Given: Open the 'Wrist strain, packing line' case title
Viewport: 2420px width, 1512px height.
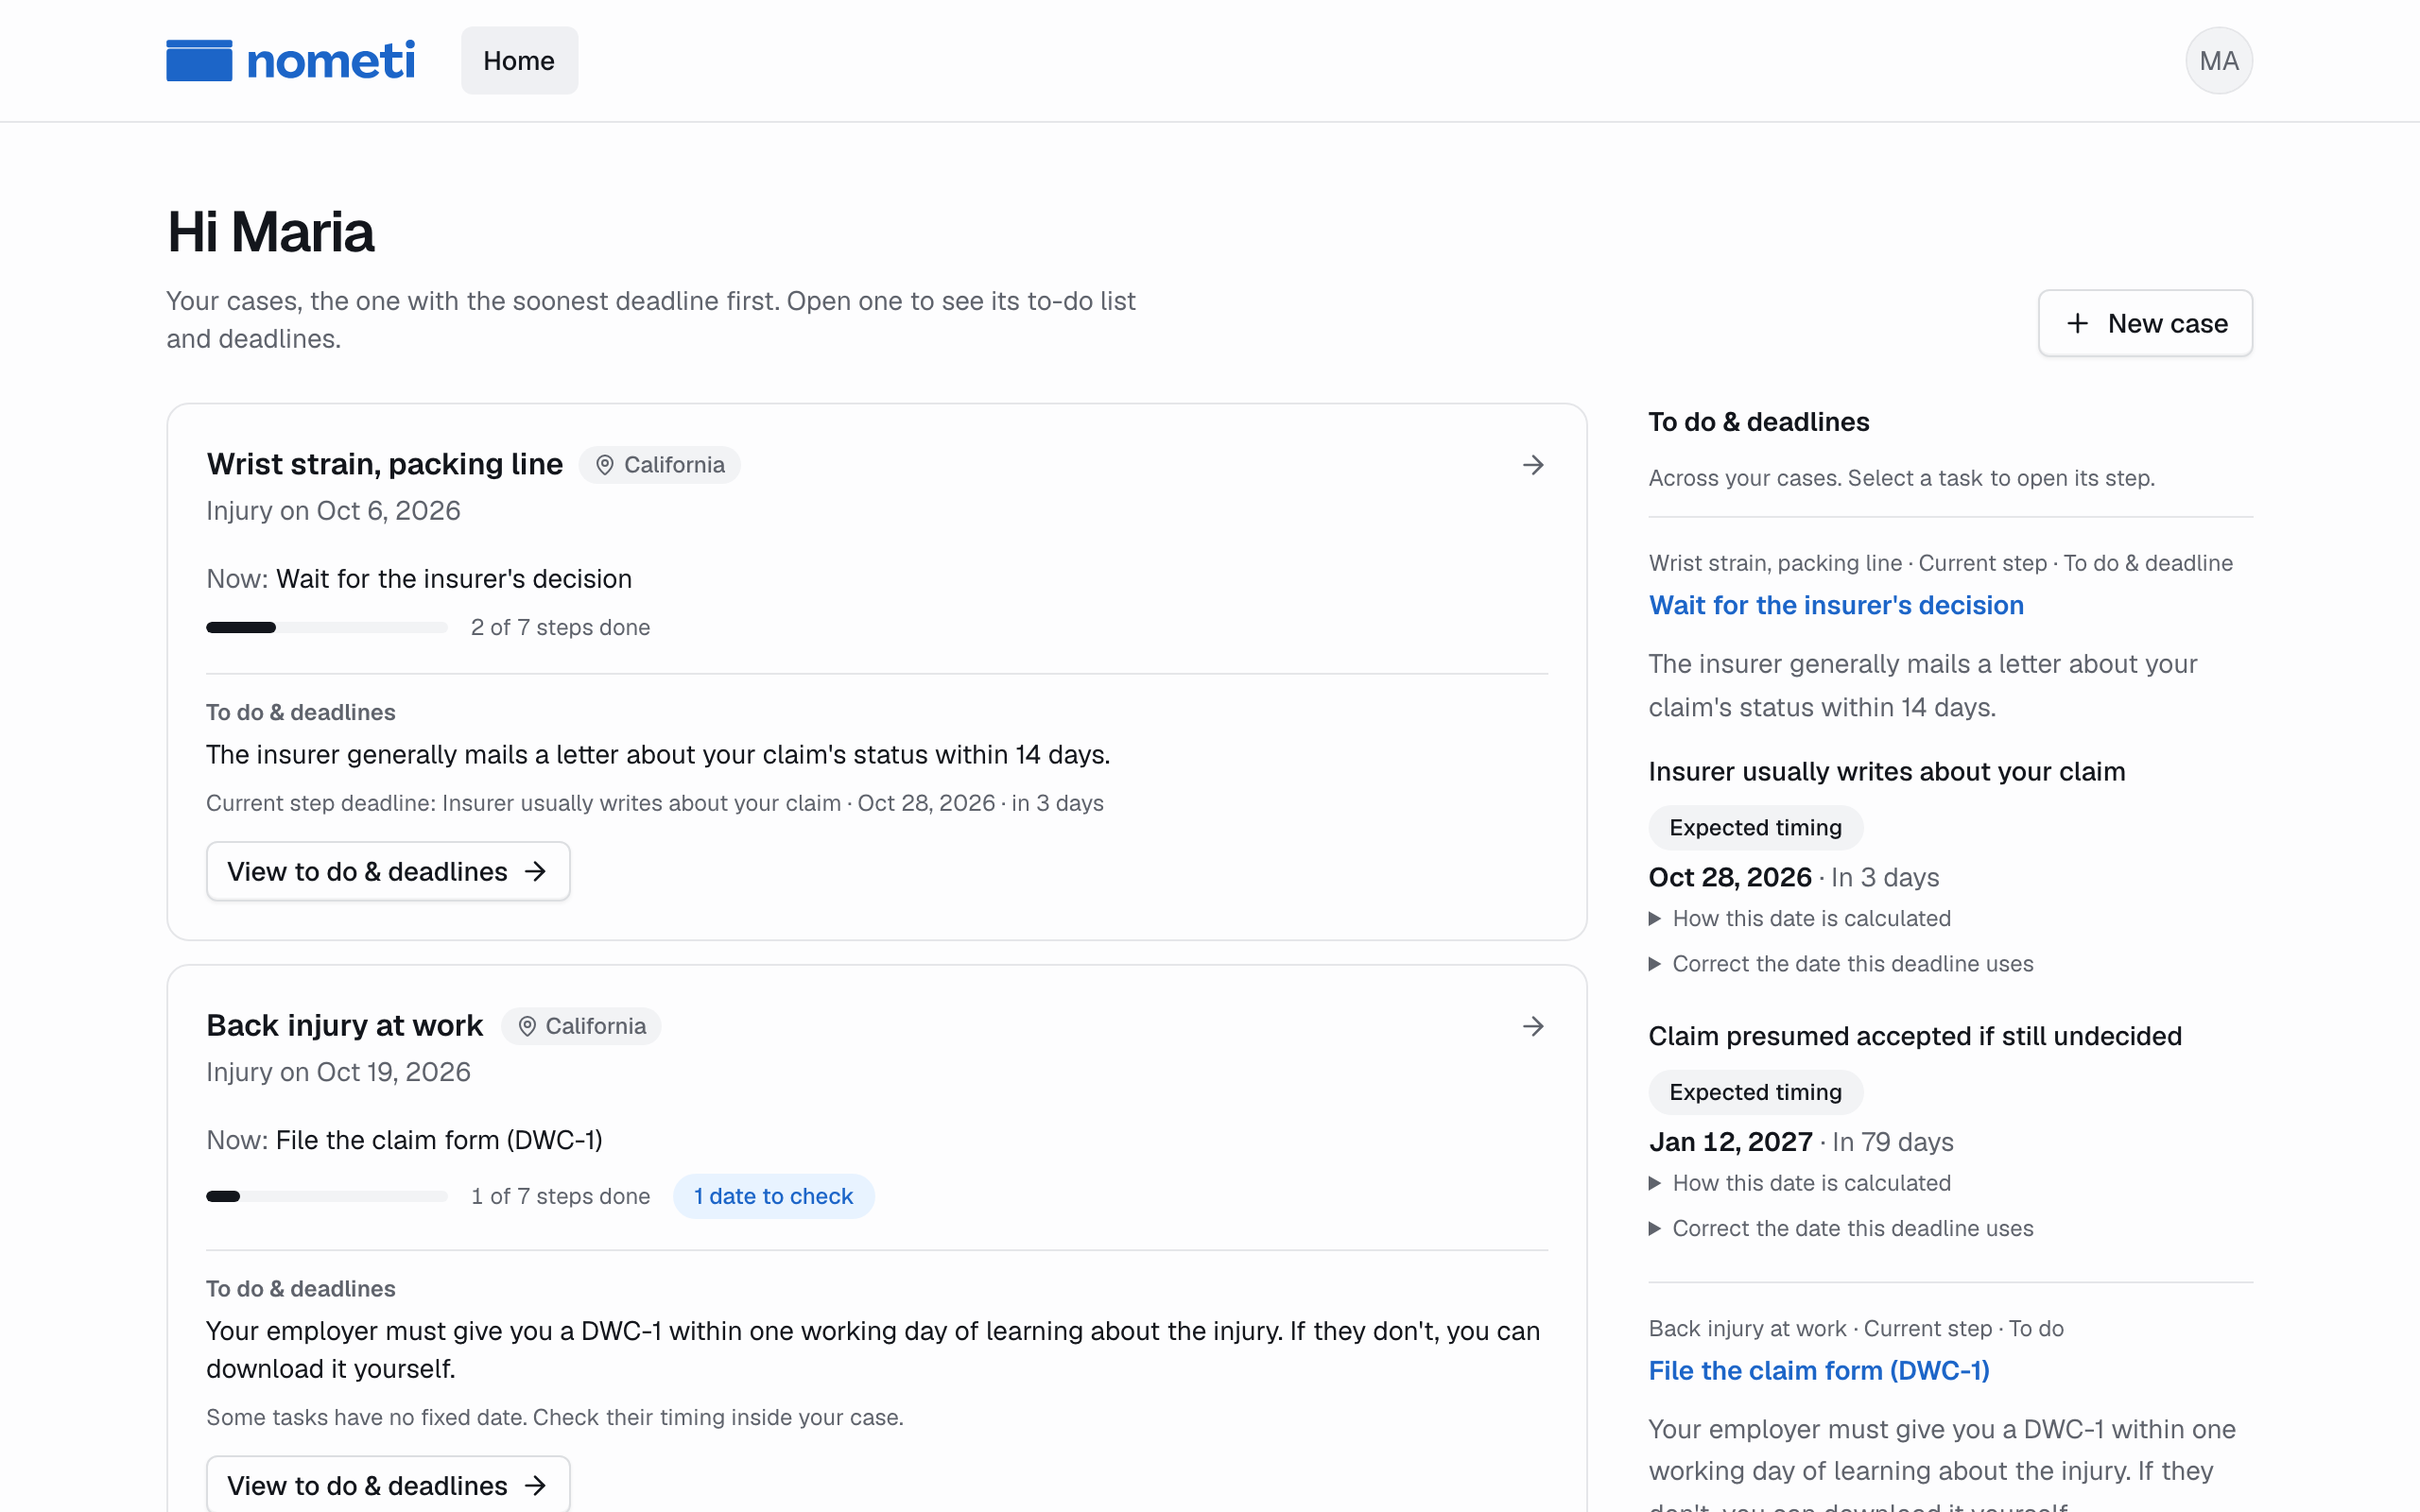Looking at the screenshot, I should click(x=384, y=464).
